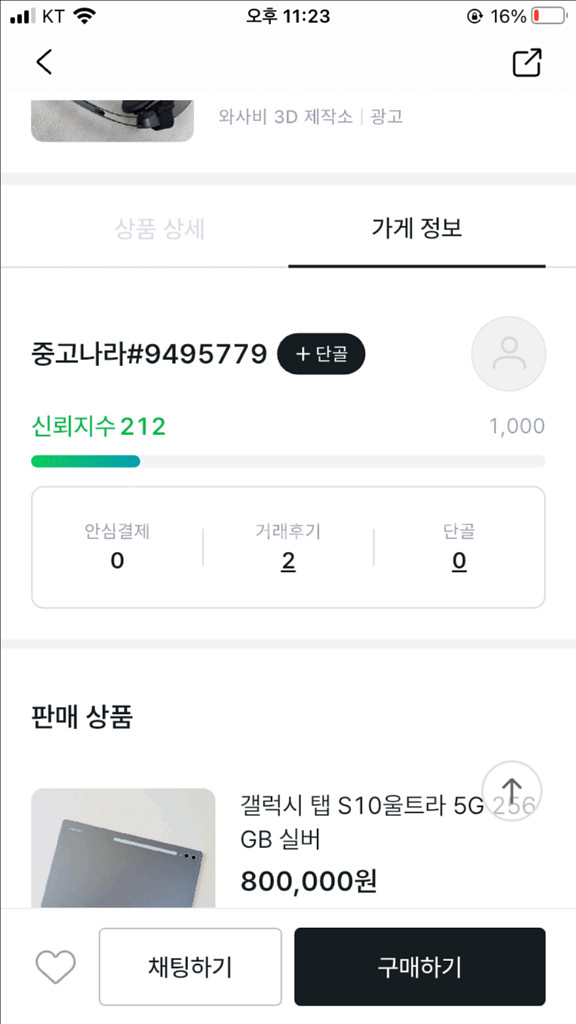Select the 가게 정보 tab
This screenshot has width=576, height=1024.
click(417, 229)
